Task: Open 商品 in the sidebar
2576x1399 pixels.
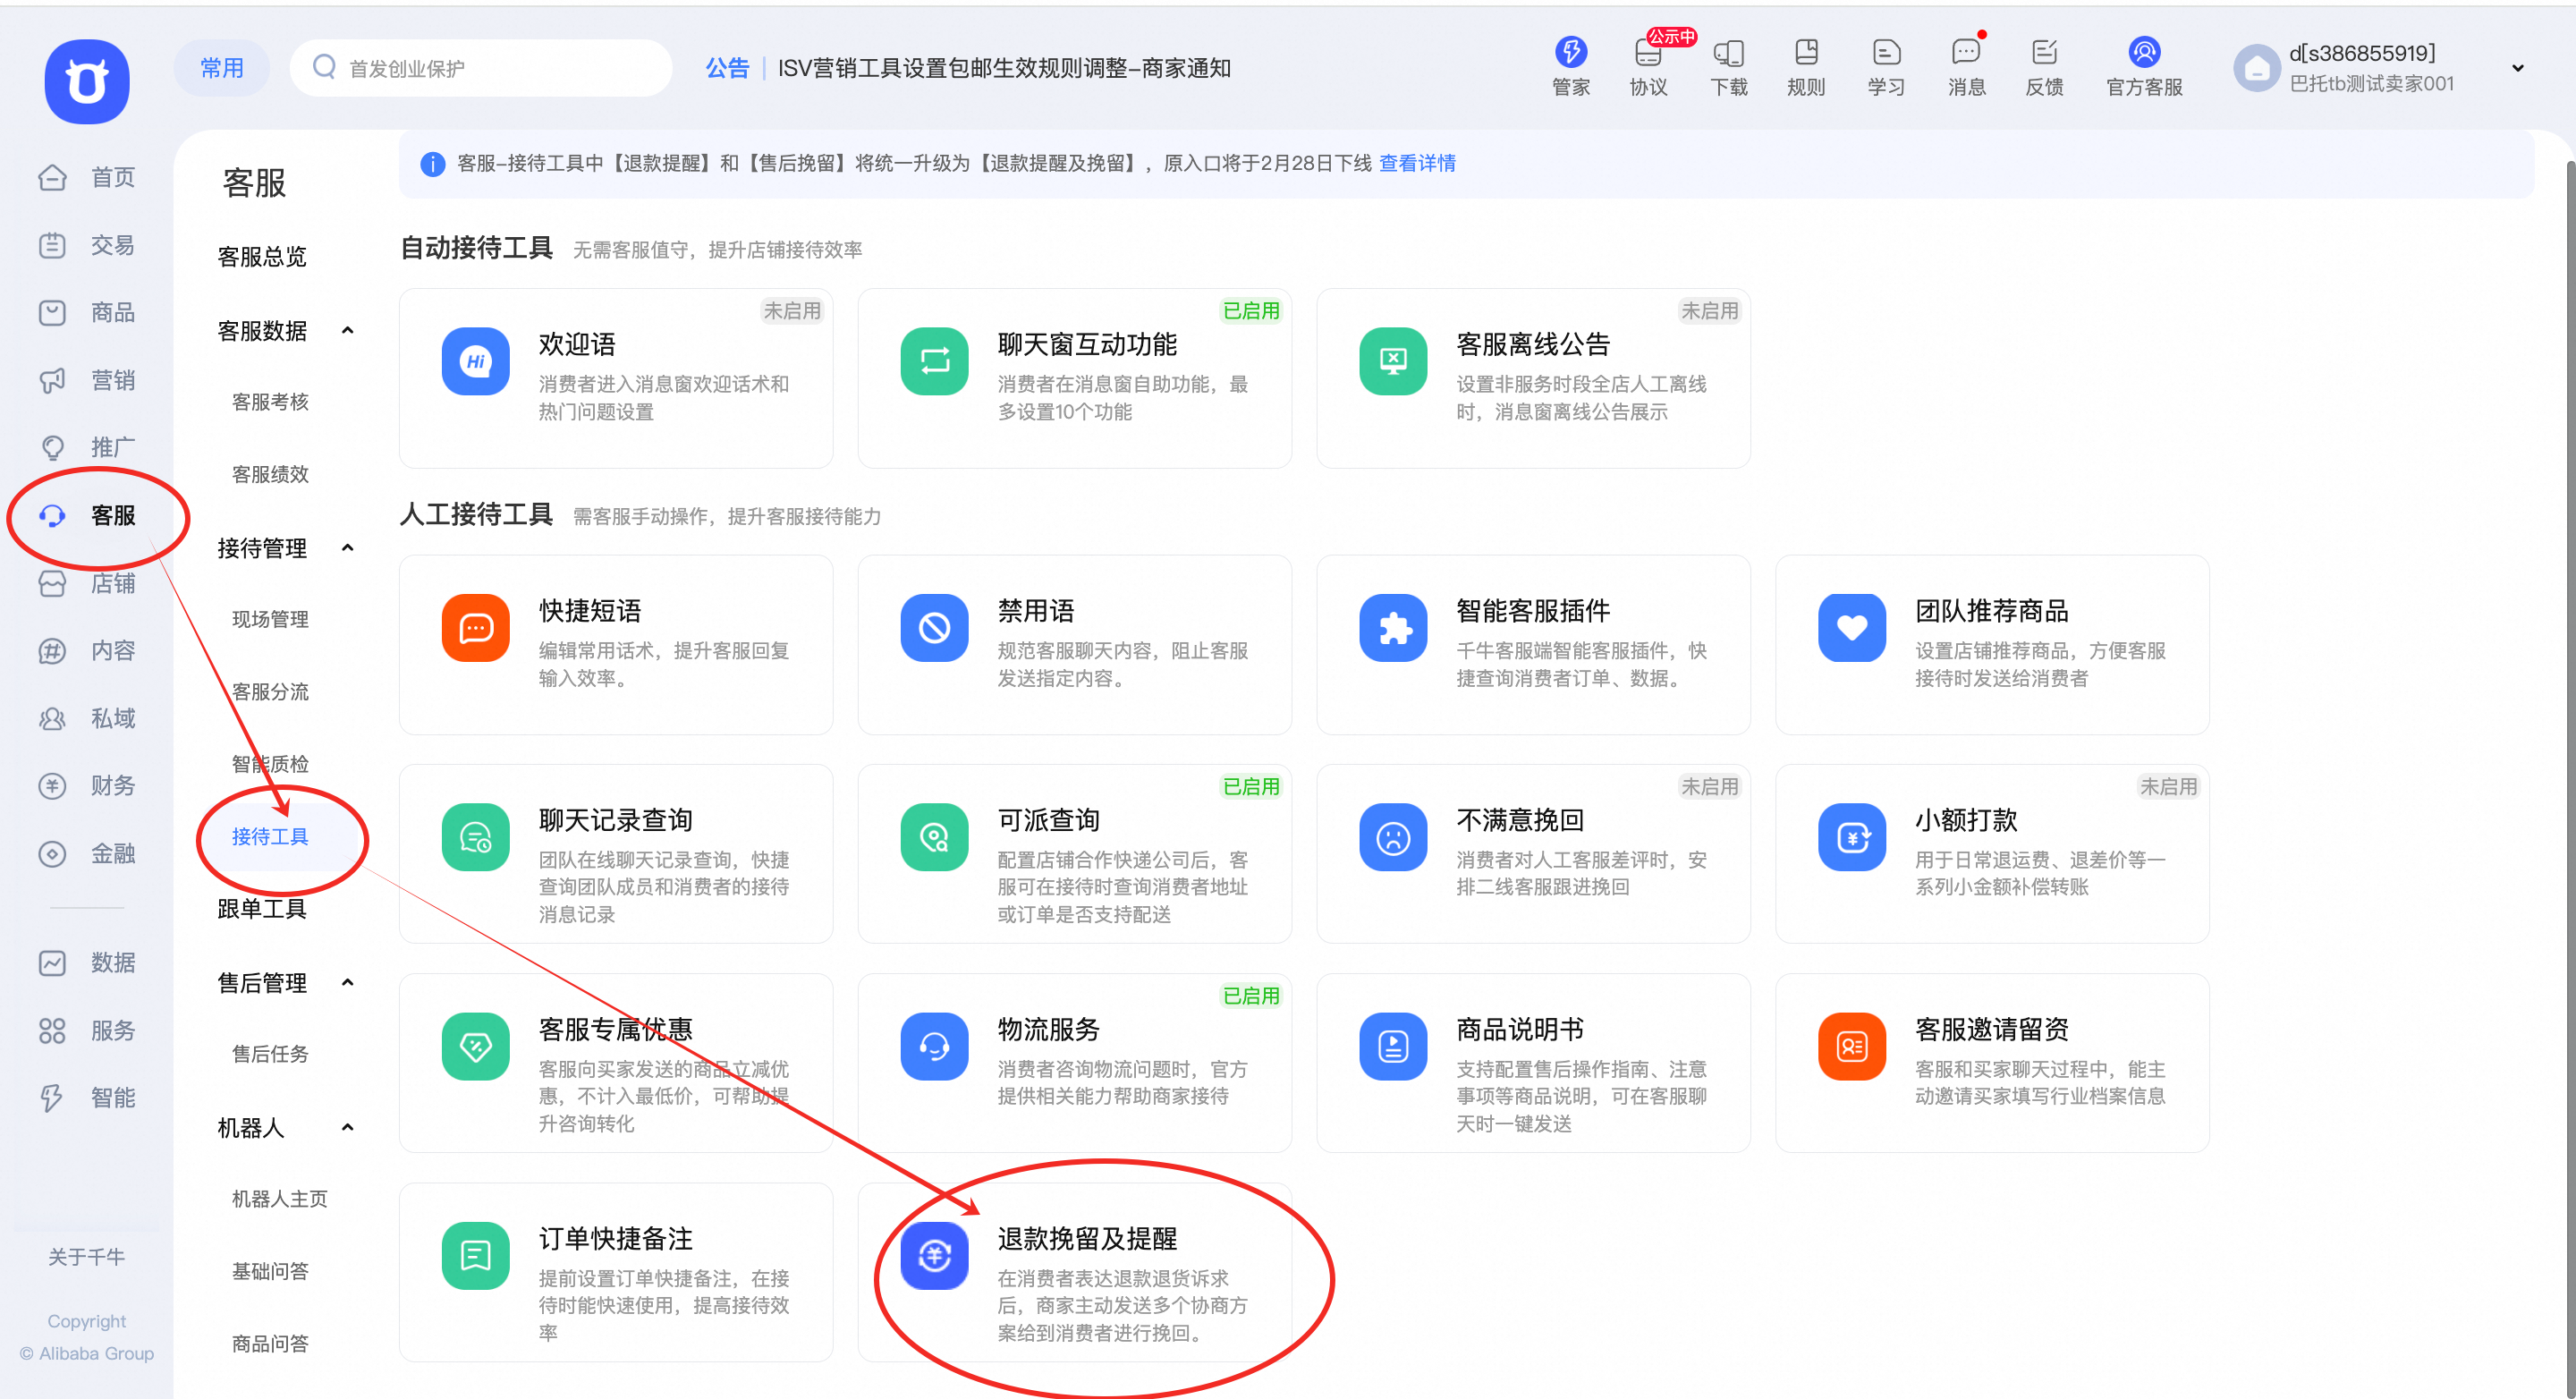Action: tap(87, 313)
